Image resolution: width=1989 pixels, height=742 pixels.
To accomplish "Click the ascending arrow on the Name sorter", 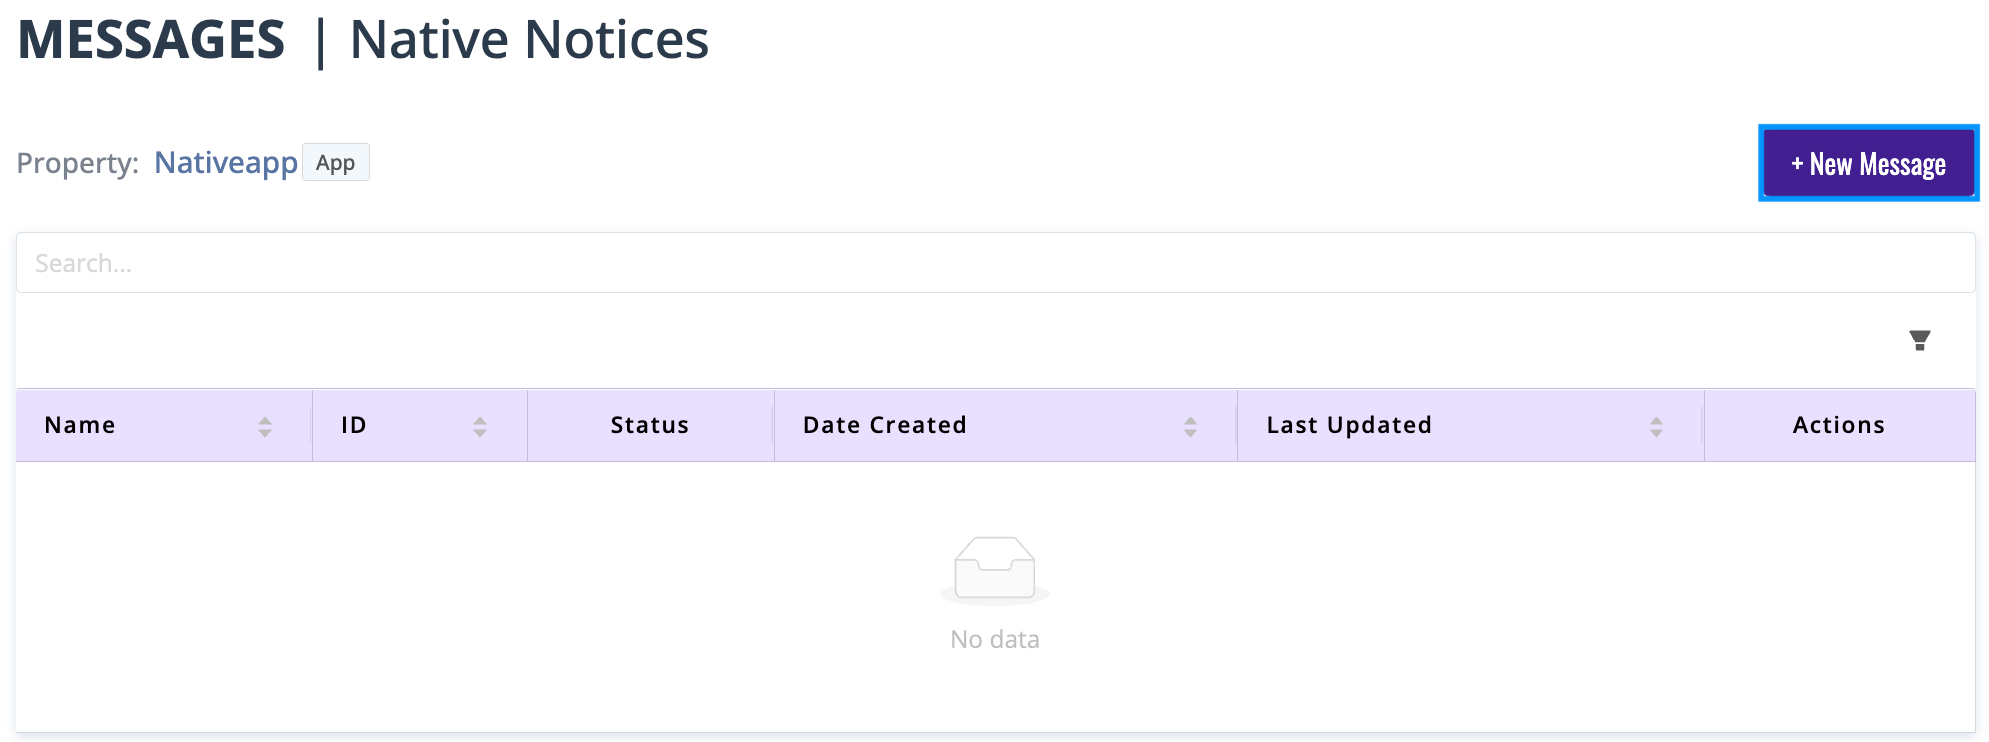I will click(x=266, y=419).
